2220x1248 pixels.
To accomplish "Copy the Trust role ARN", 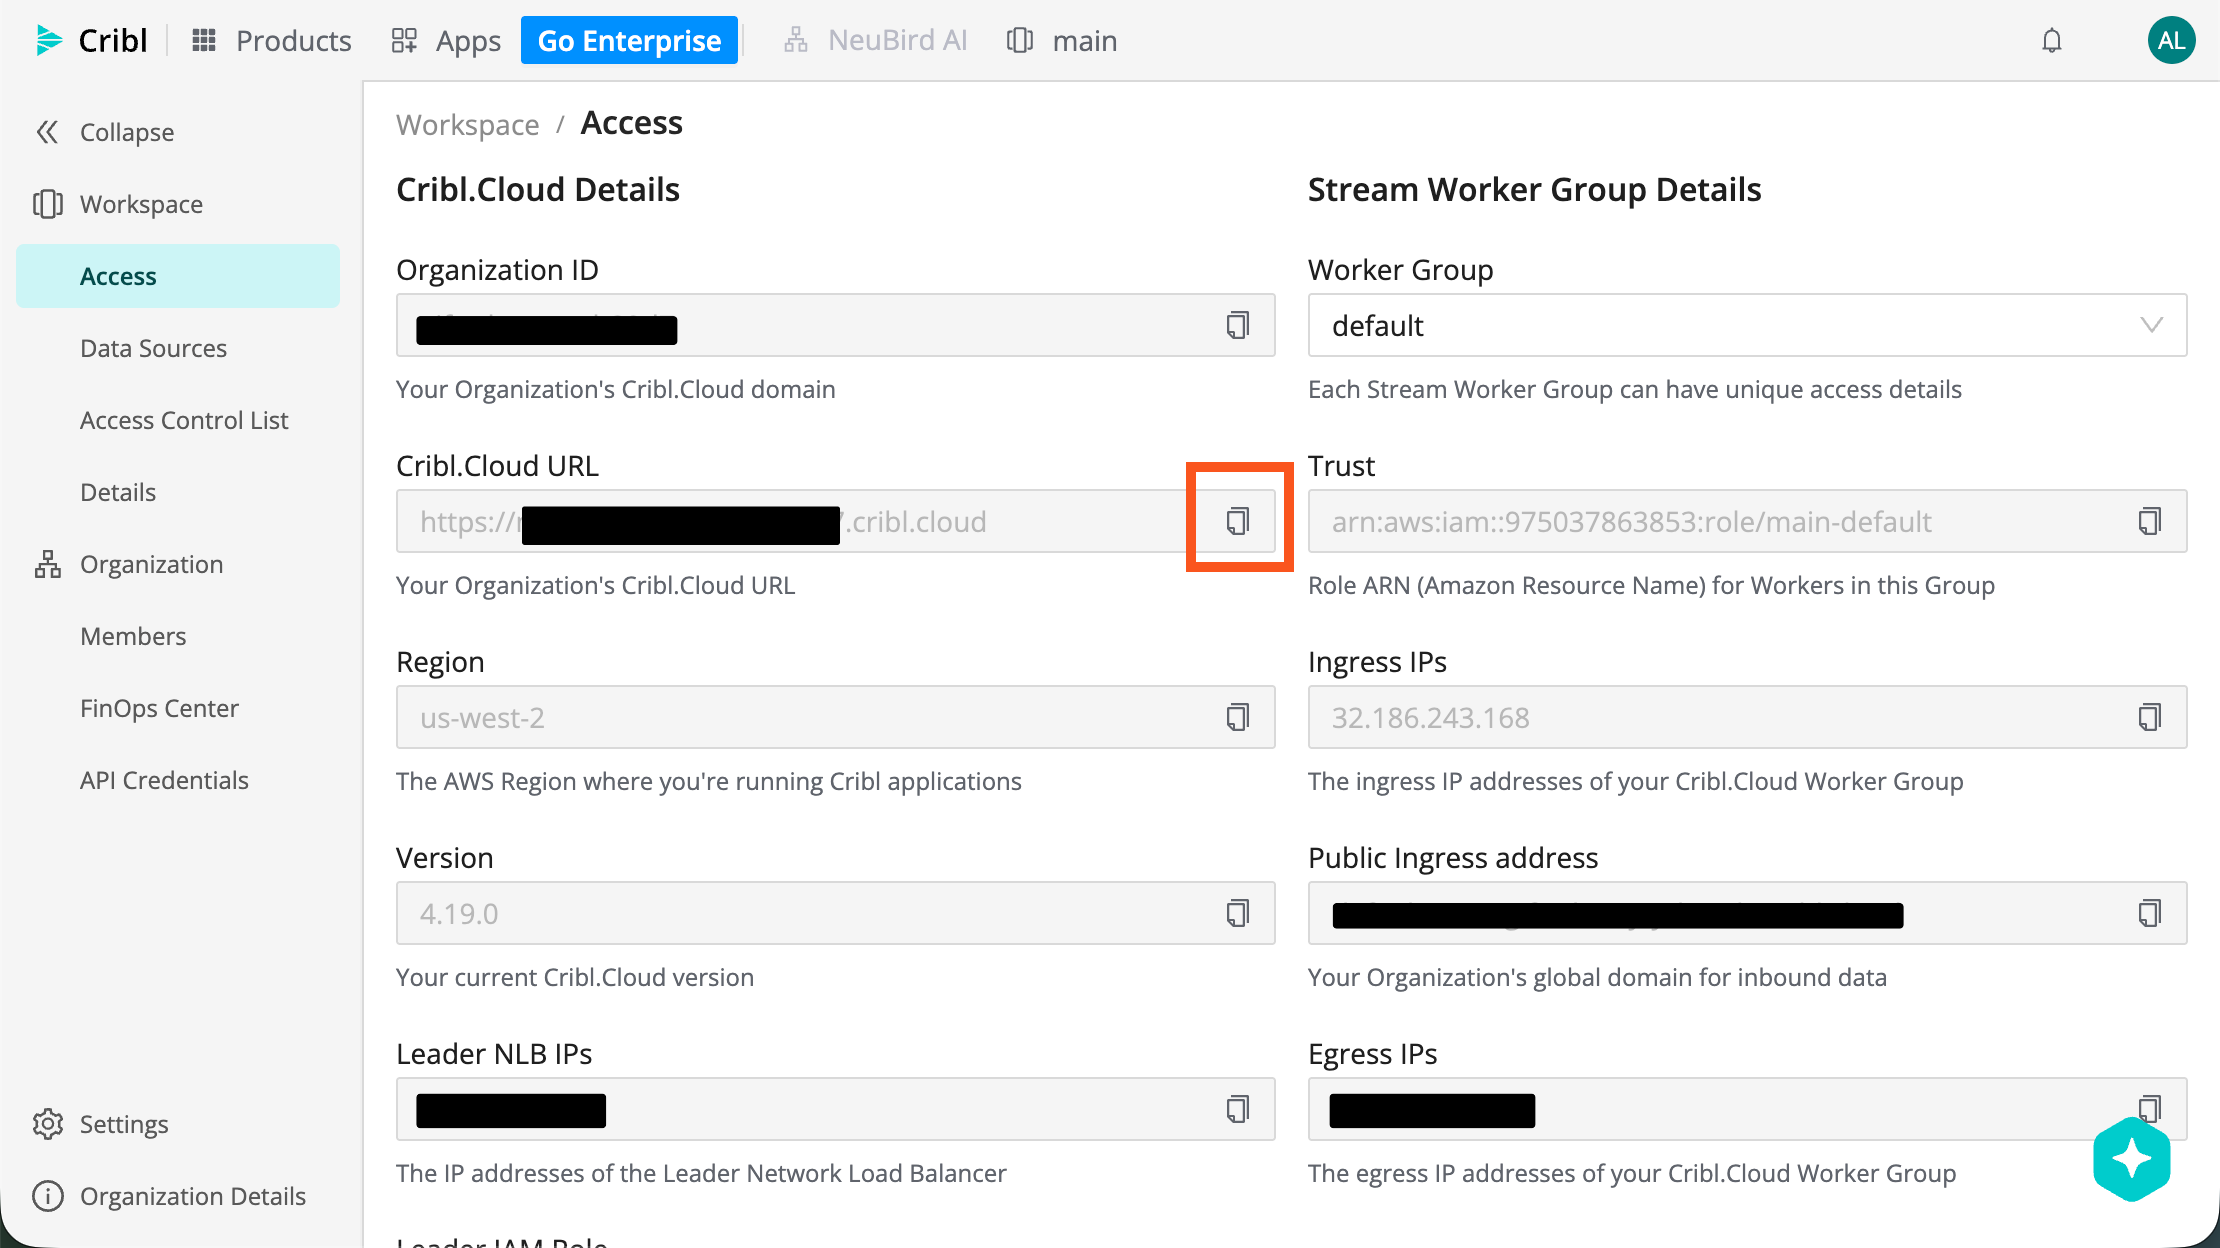I will (x=2150, y=521).
